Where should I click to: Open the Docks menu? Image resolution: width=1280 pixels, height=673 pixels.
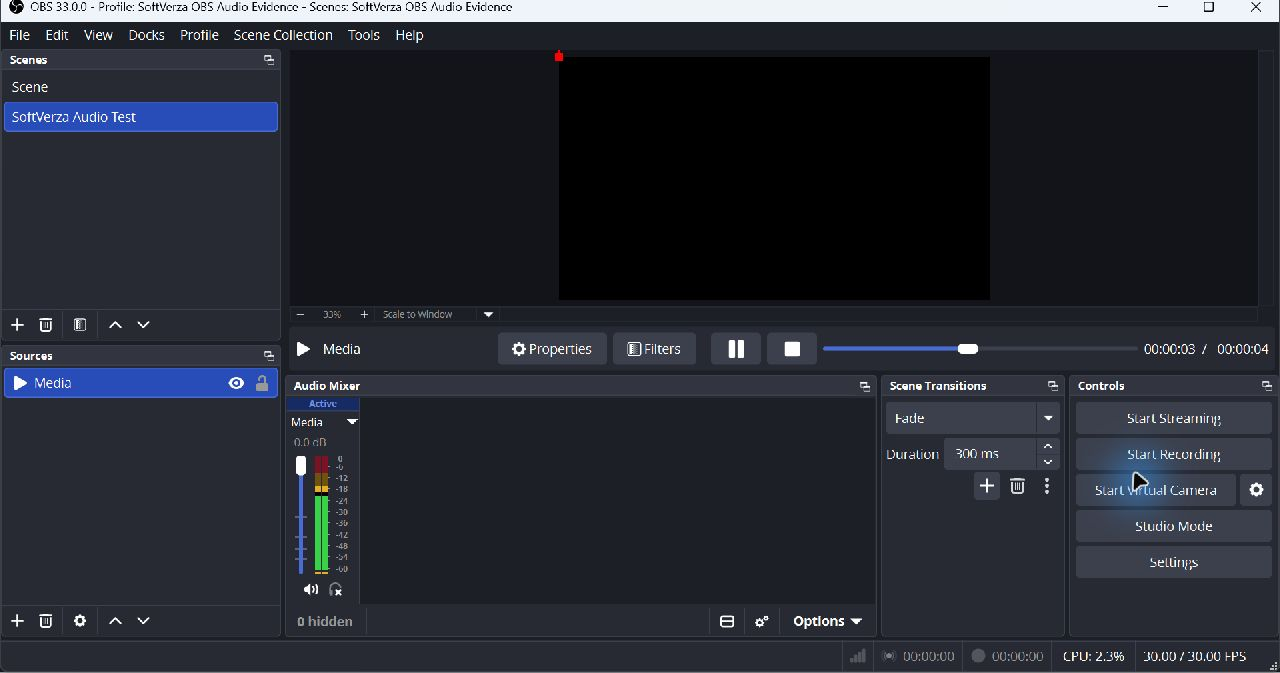pyautogui.click(x=146, y=35)
